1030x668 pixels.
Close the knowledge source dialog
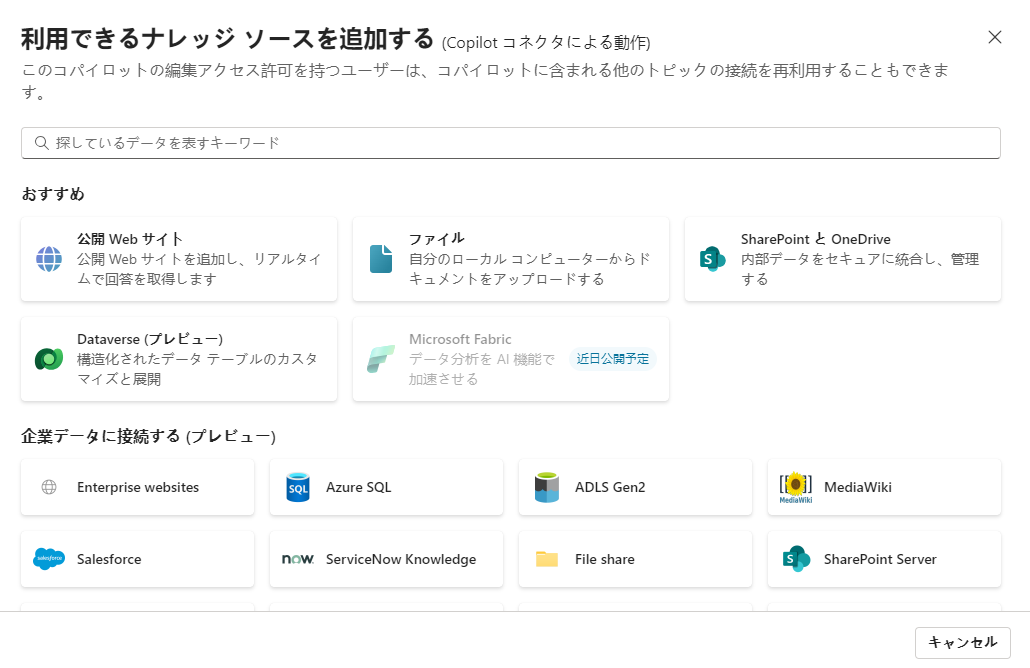[x=995, y=37]
